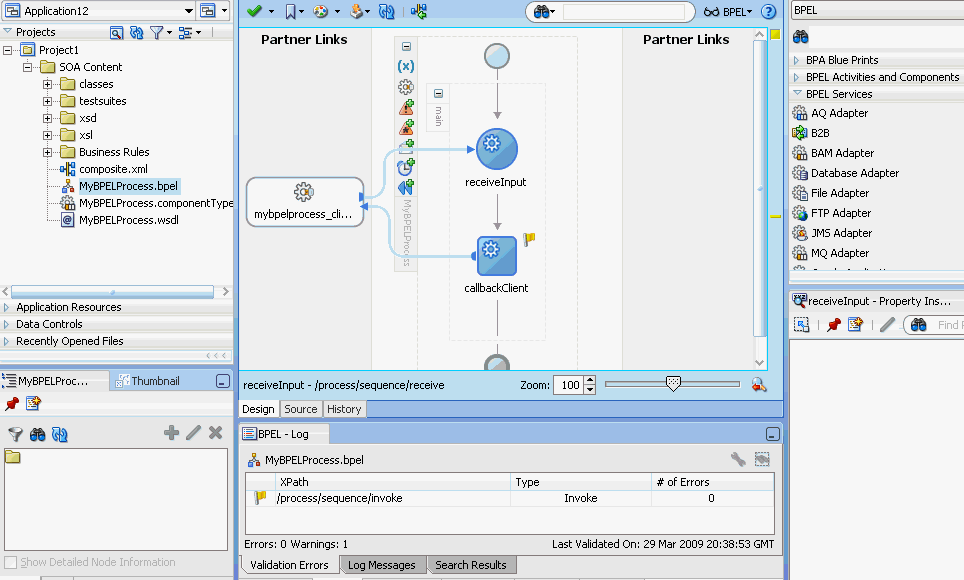Click the color palette toolbar icon
The width and height of the screenshot is (964, 580).
coord(321,11)
